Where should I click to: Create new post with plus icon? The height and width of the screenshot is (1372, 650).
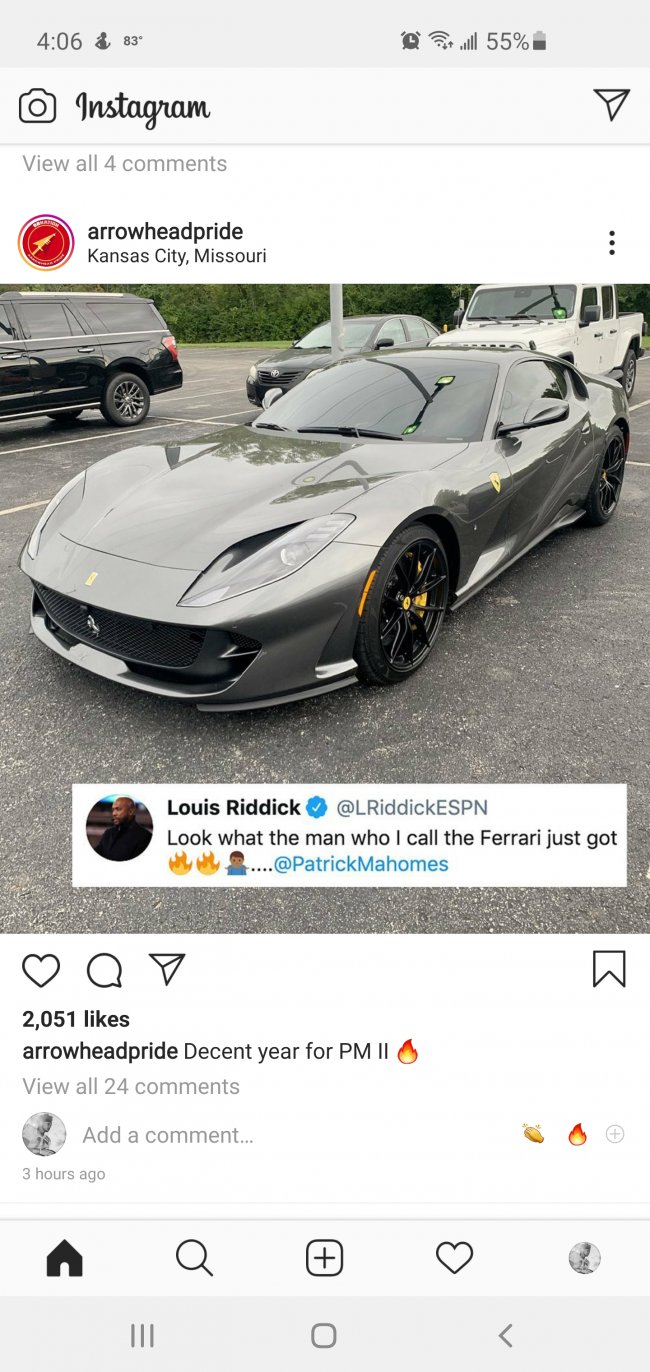(324, 1258)
